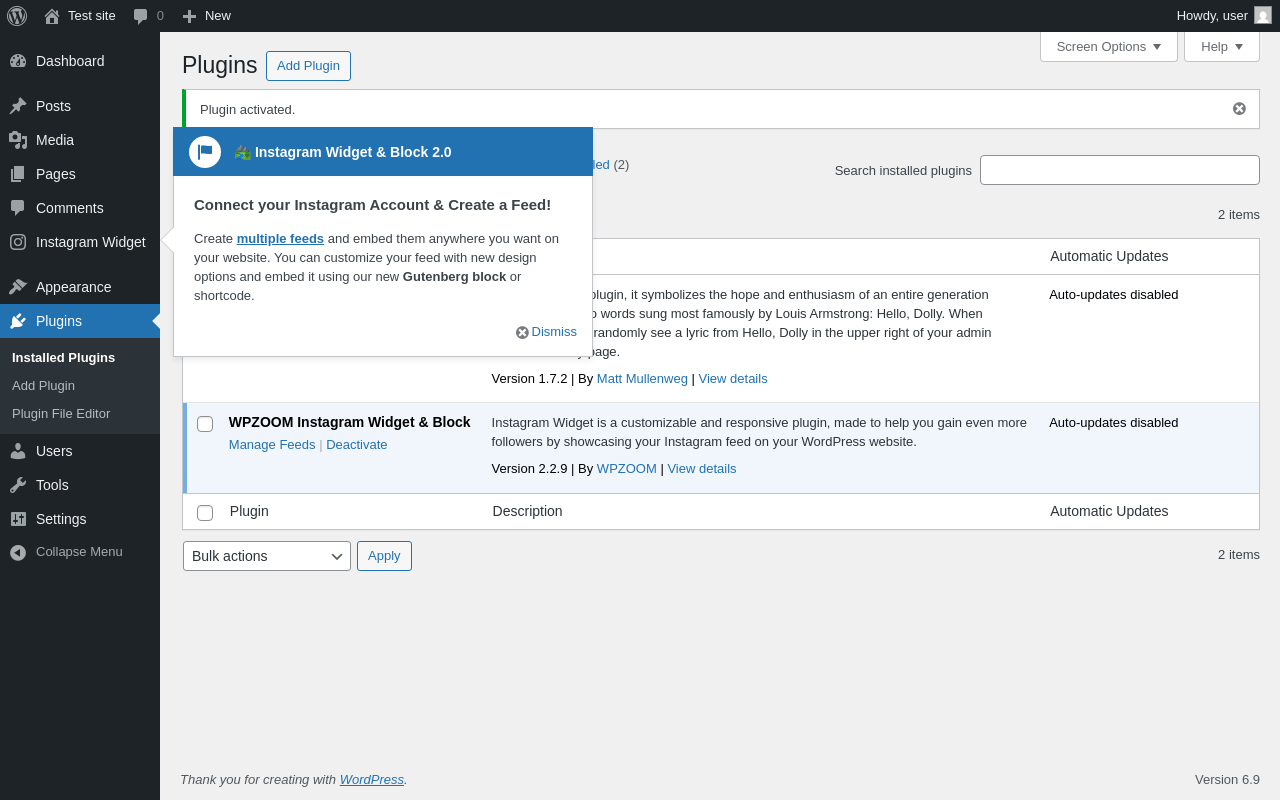Open the Test site home icon

52,16
